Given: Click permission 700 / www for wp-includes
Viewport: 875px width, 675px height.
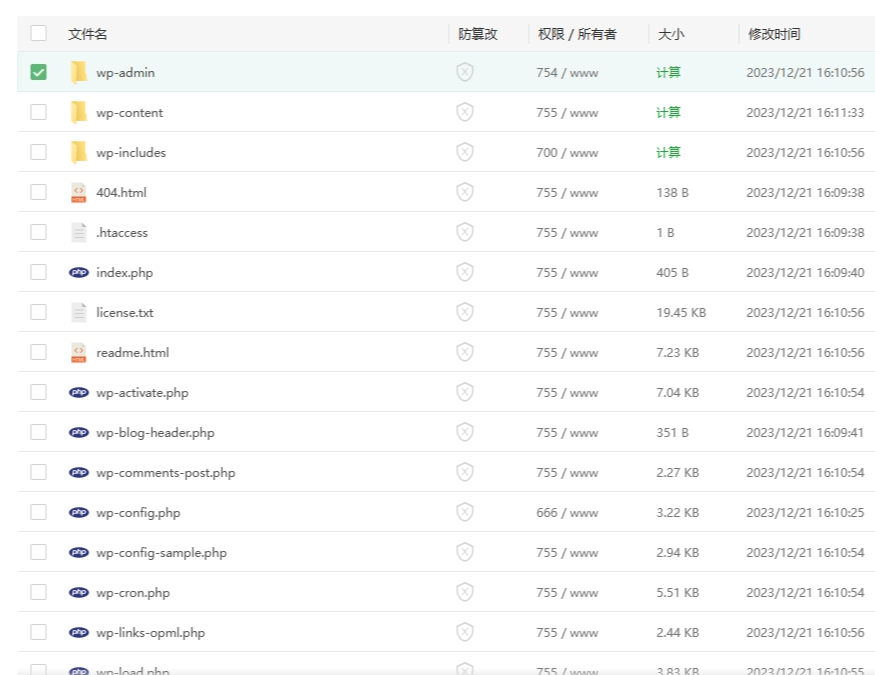Looking at the screenshot, I should click(567, 153).
